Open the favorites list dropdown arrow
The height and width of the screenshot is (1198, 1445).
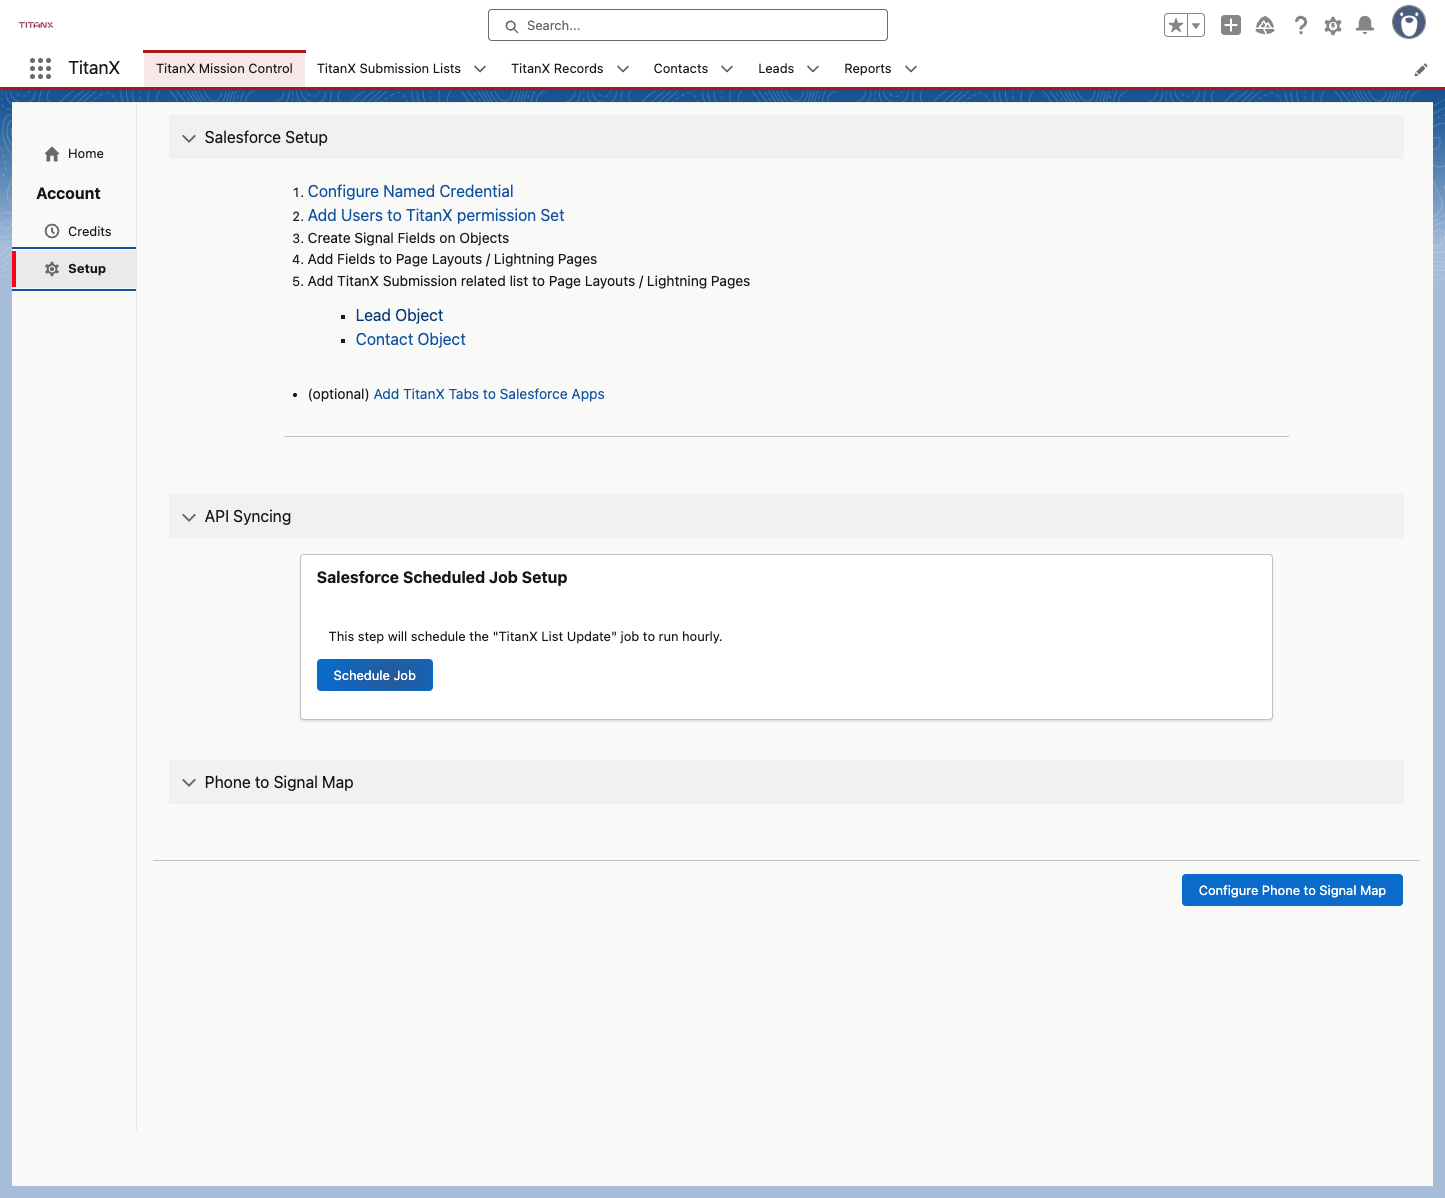tap(1196, 25)
